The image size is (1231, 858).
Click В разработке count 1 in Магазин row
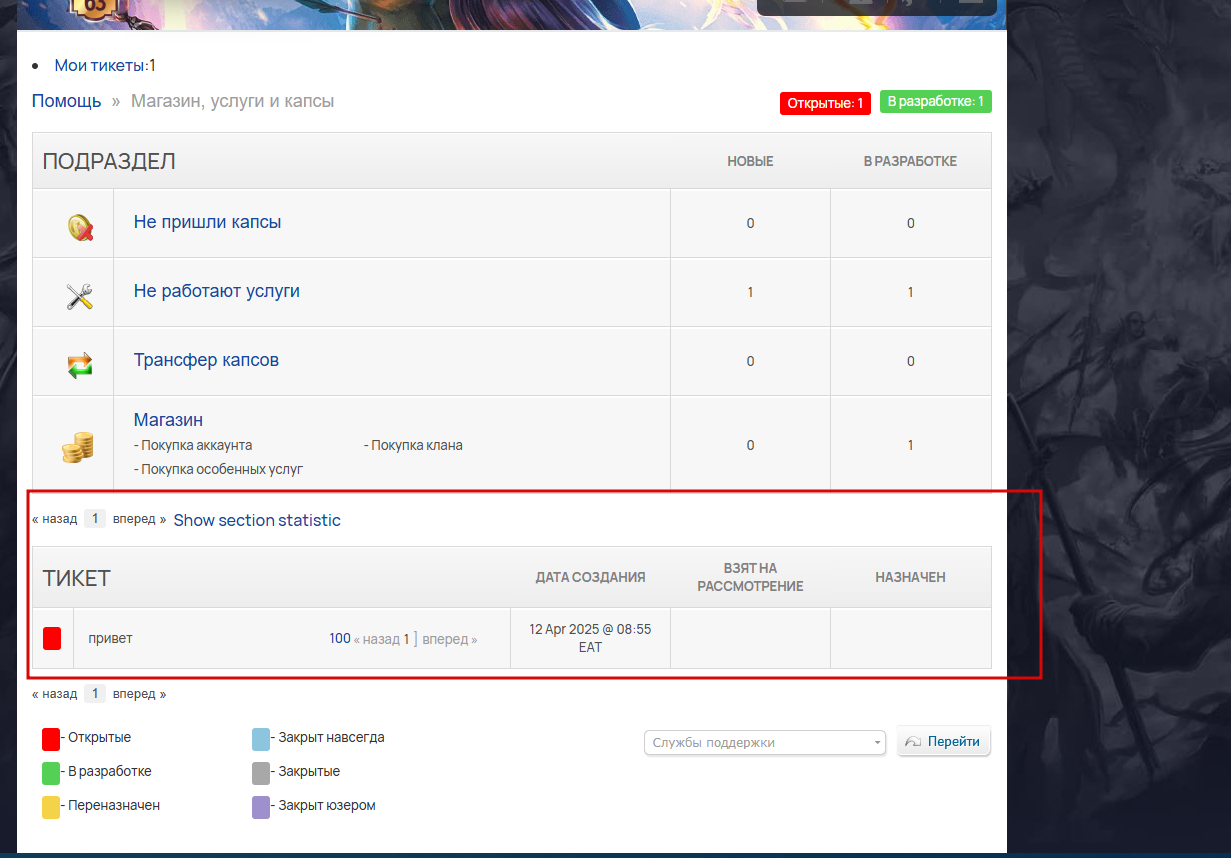(x=910, y=445)
